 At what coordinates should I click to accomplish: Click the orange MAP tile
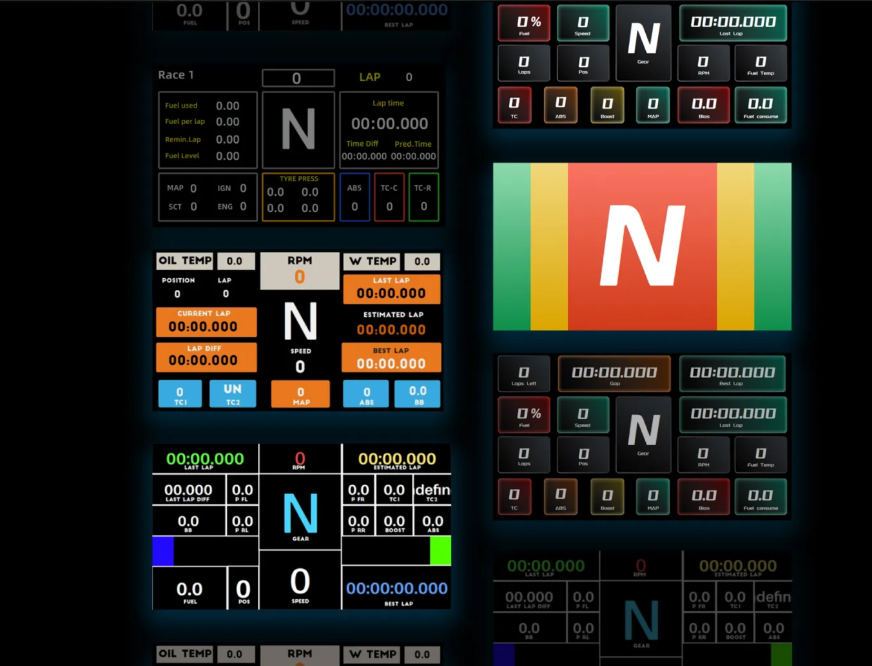point(300,394)
